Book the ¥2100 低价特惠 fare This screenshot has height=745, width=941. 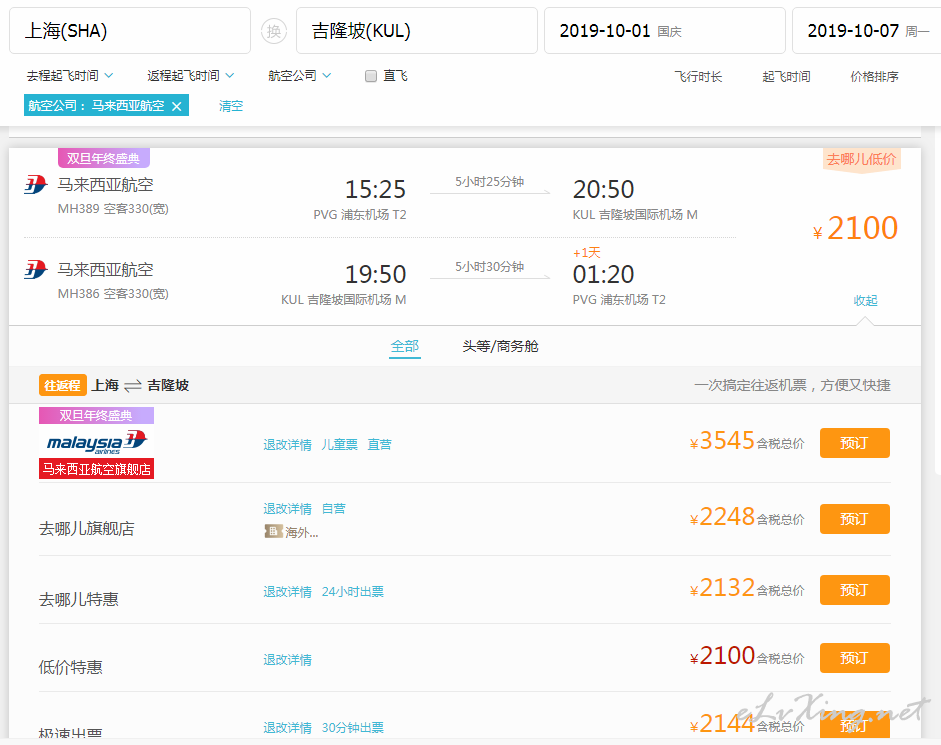click(855, 658)
